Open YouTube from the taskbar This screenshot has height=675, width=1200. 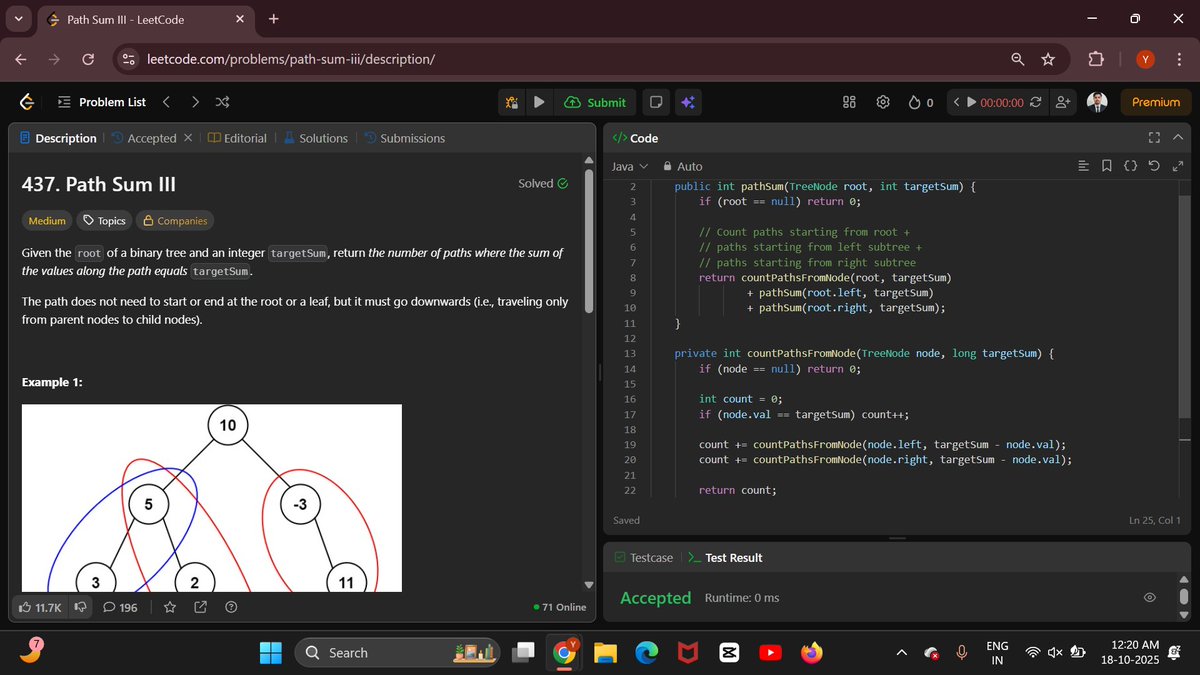point(770,653)
